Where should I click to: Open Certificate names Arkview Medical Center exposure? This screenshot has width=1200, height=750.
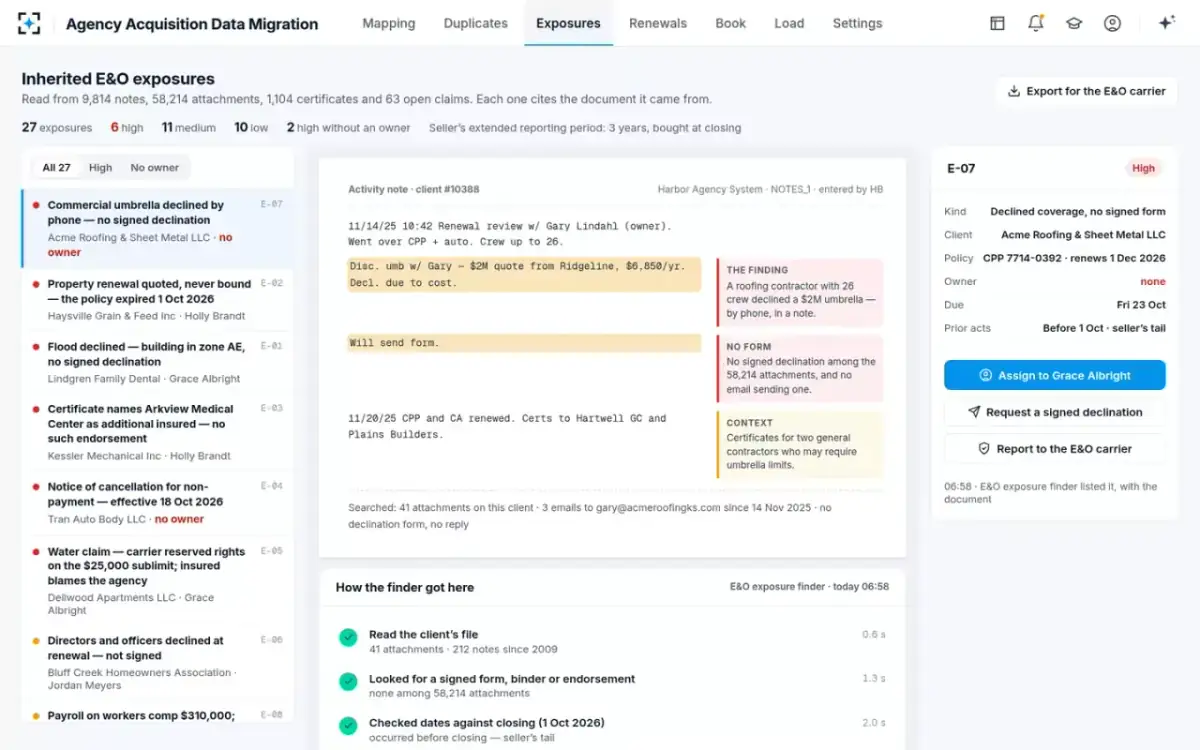point(158,432)
